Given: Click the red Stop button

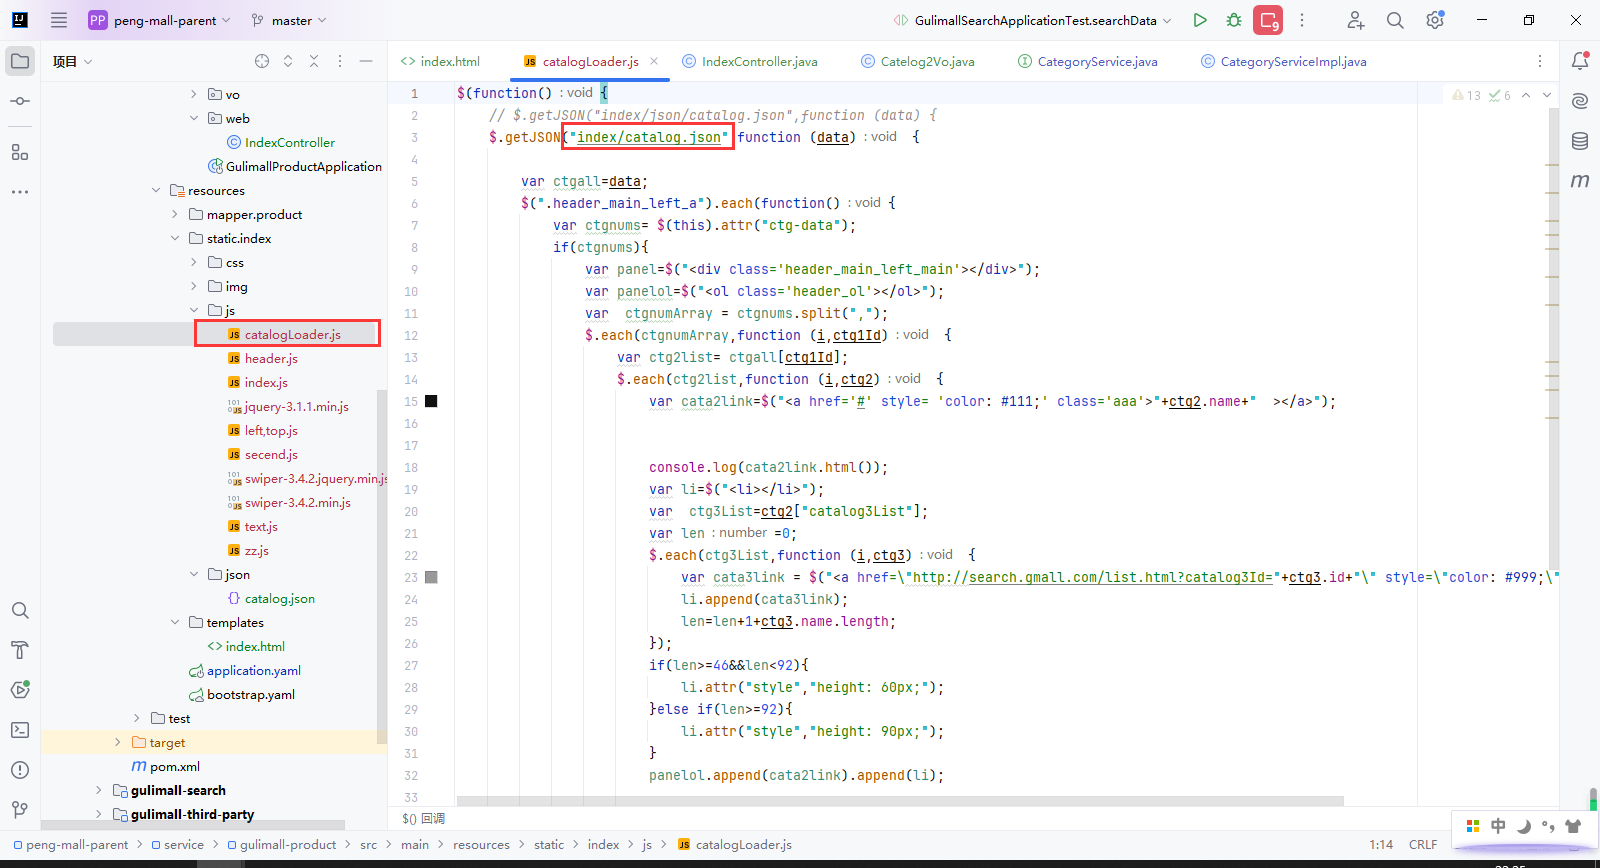Looking at the screenshot, I should [x=1268, y=20].
